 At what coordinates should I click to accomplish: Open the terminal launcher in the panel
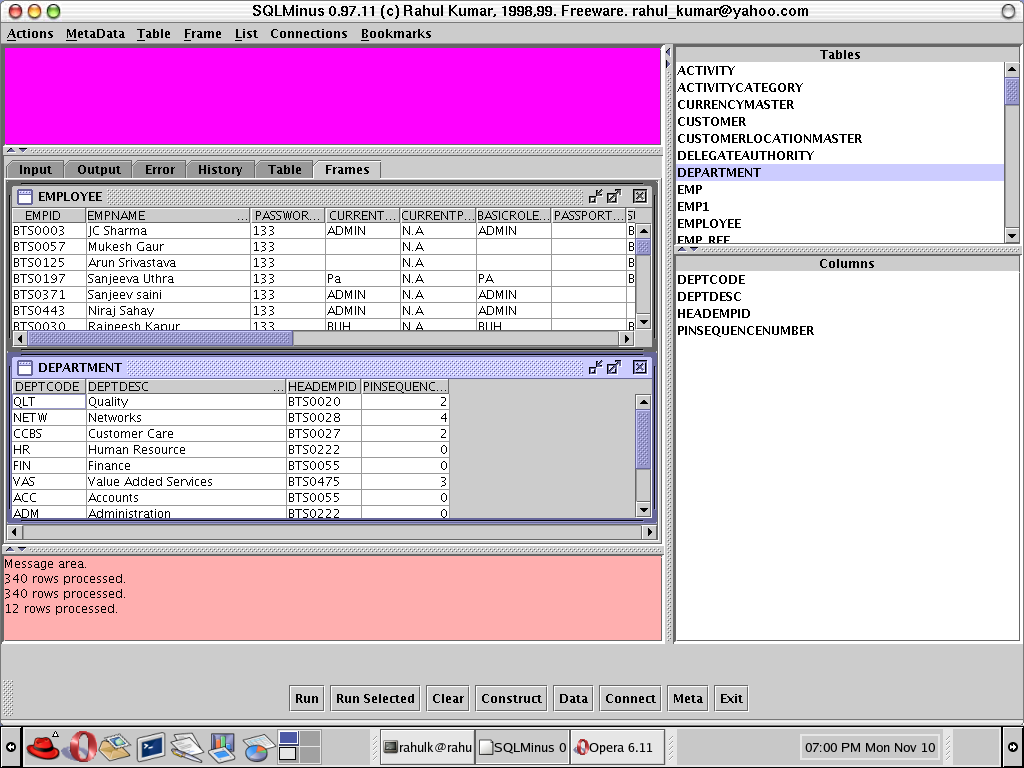pos(151,746)
